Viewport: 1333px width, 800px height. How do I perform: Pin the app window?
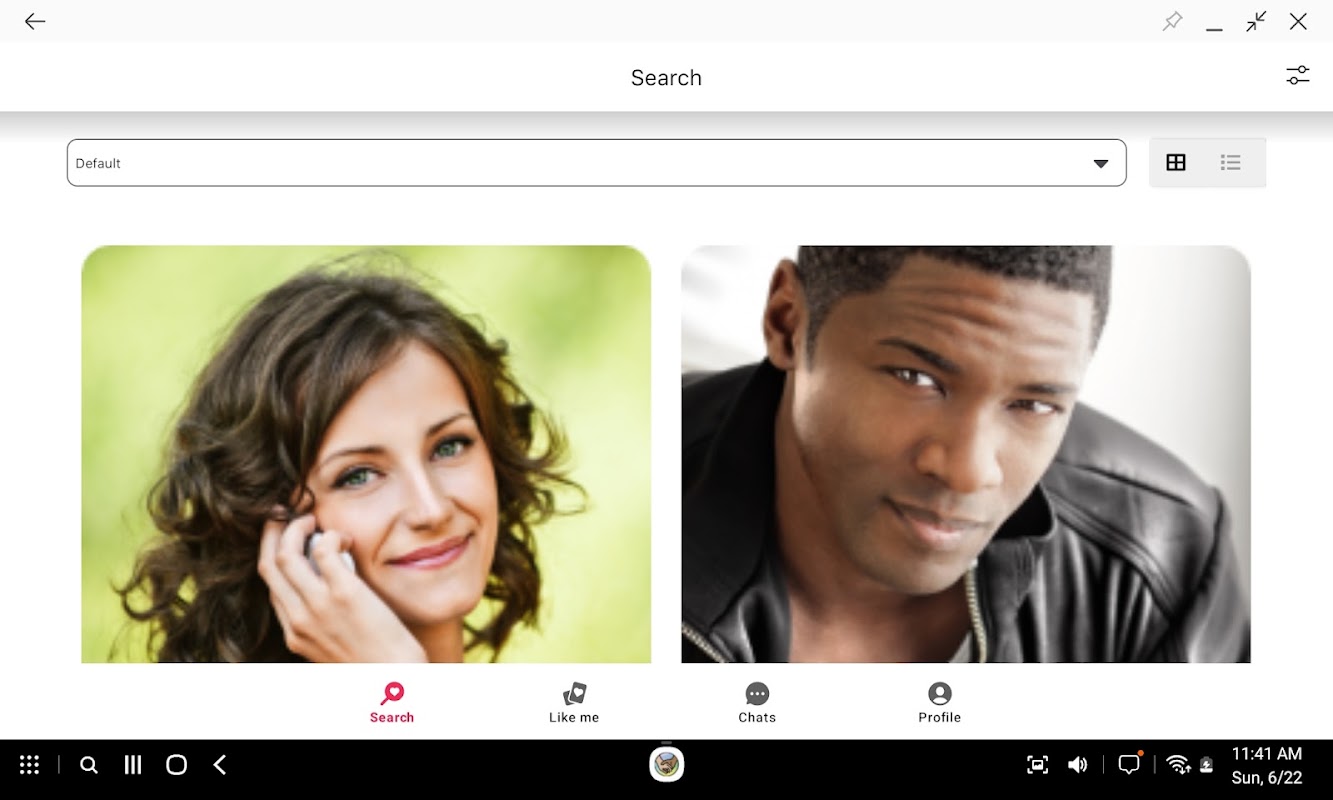(x=1172, y=21)
